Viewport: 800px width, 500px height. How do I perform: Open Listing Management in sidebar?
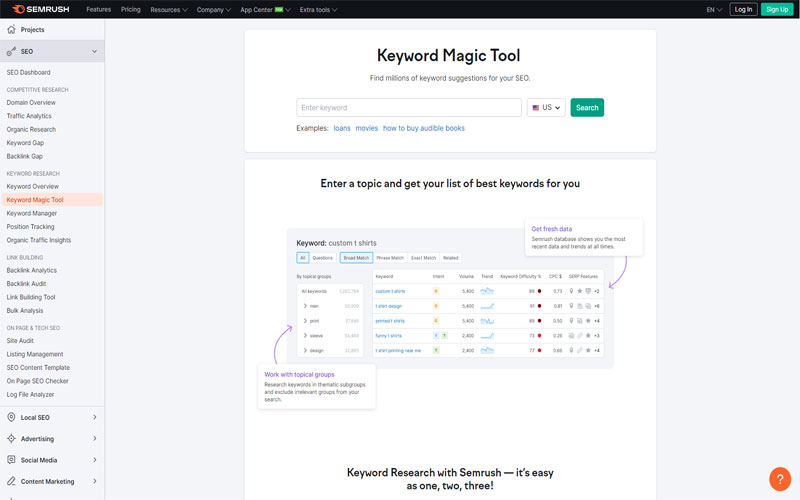[35, 354]
